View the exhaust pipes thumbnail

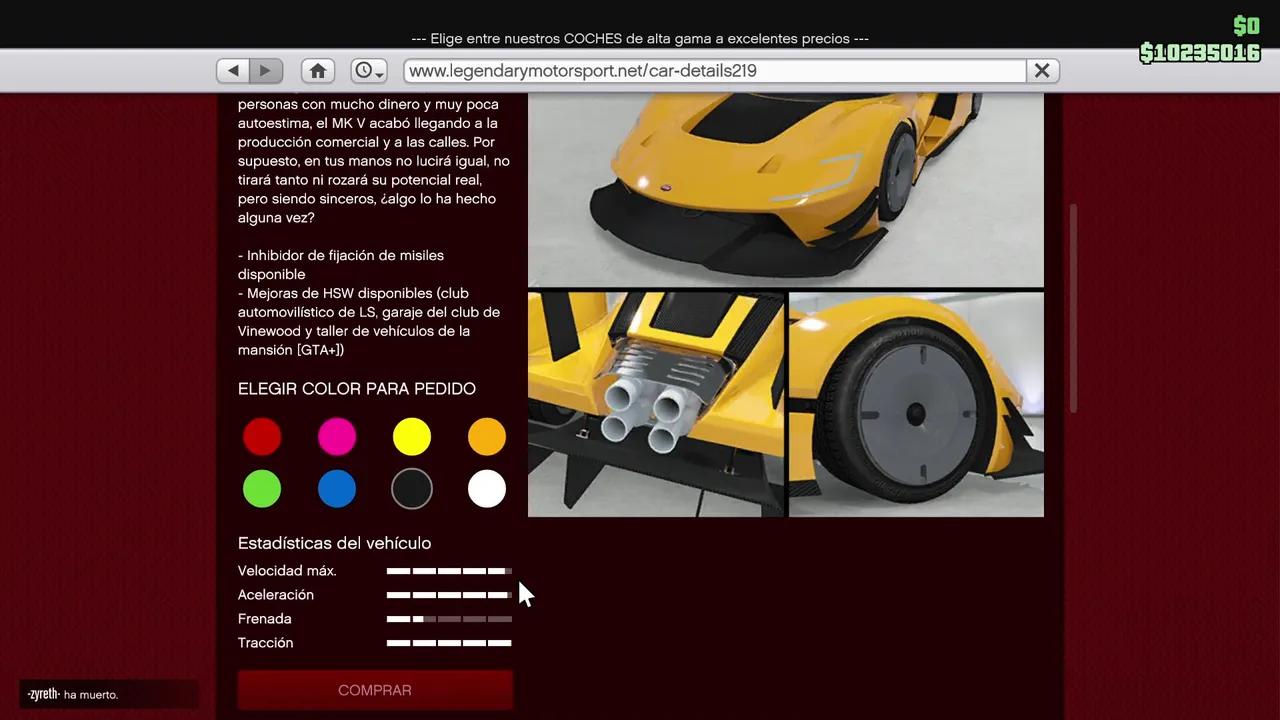pyautogui.click(x=656, y=404)
